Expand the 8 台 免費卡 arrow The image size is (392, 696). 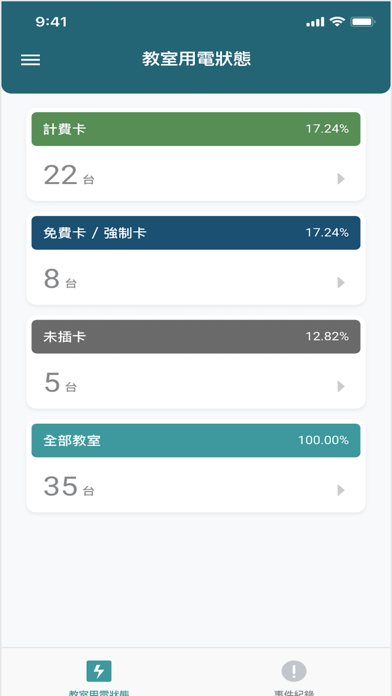coord(341,282)
